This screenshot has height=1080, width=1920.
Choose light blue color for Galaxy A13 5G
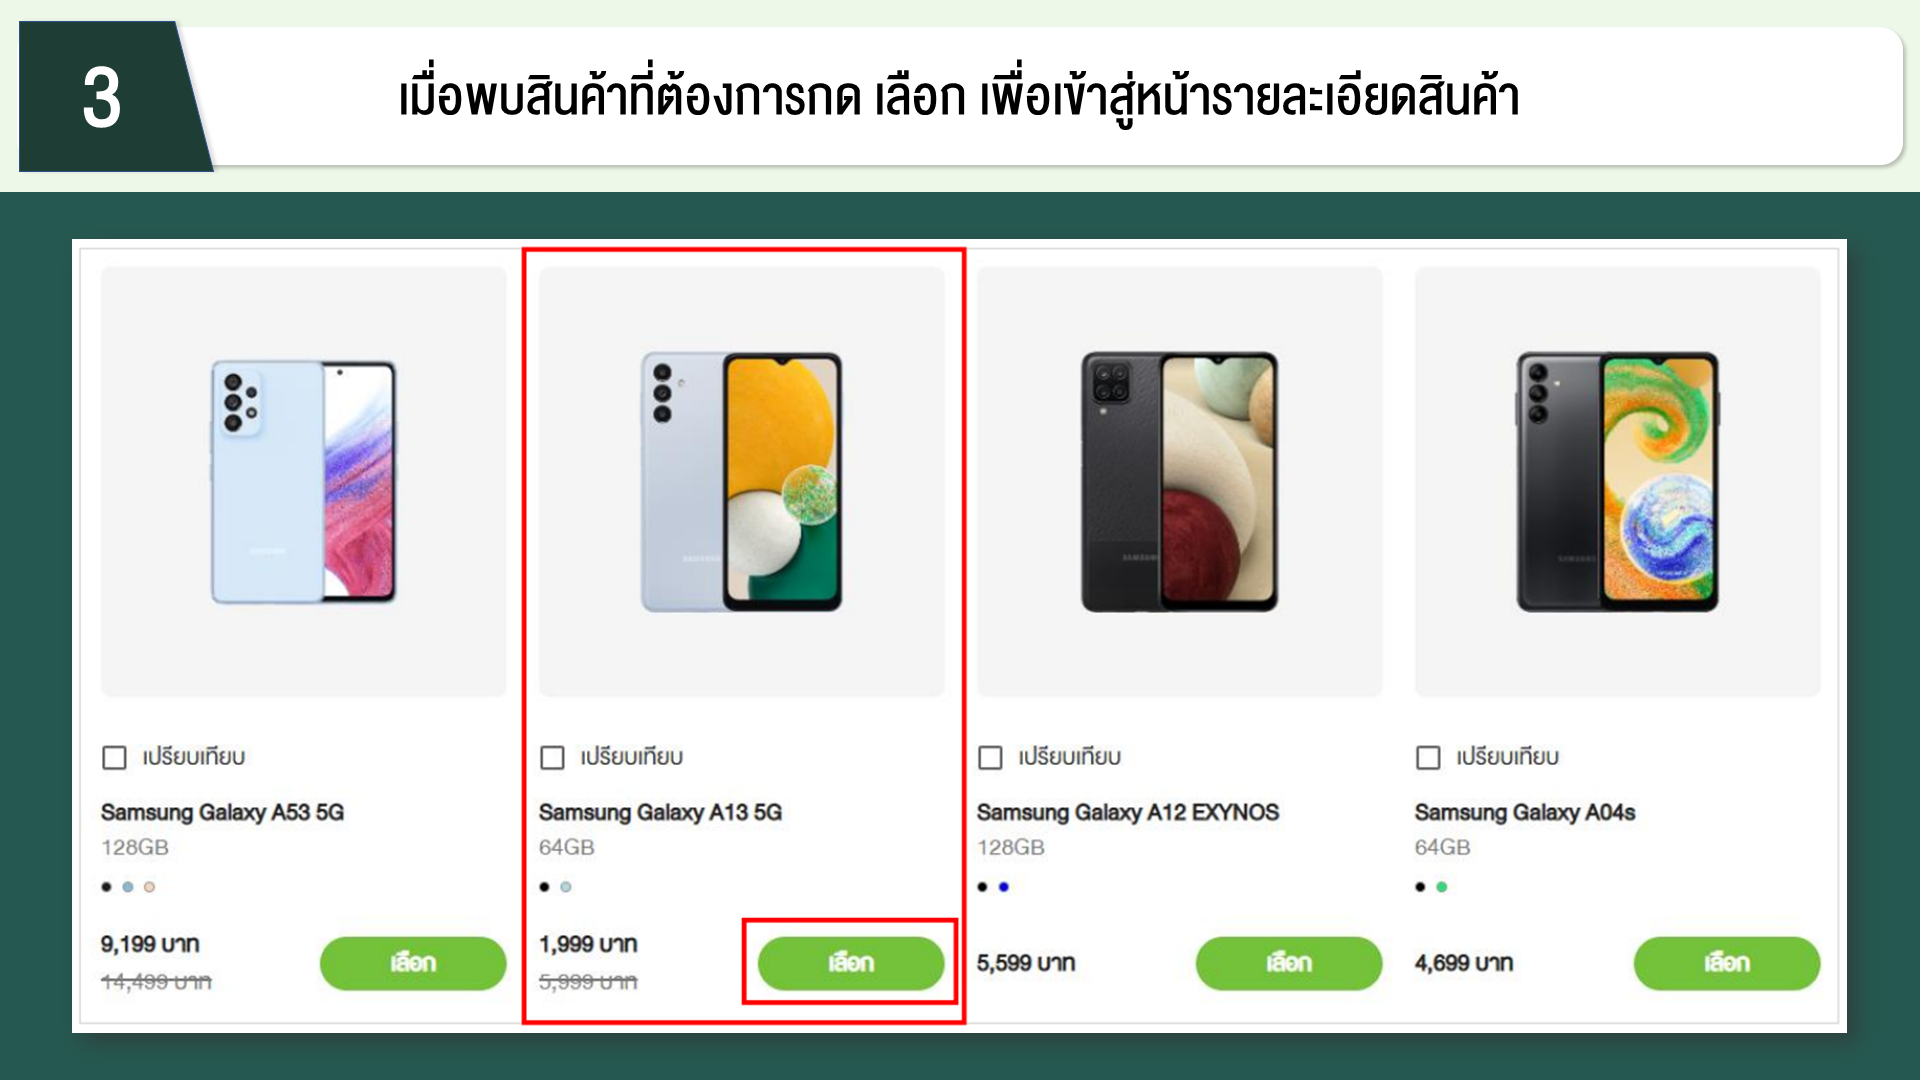566,887
